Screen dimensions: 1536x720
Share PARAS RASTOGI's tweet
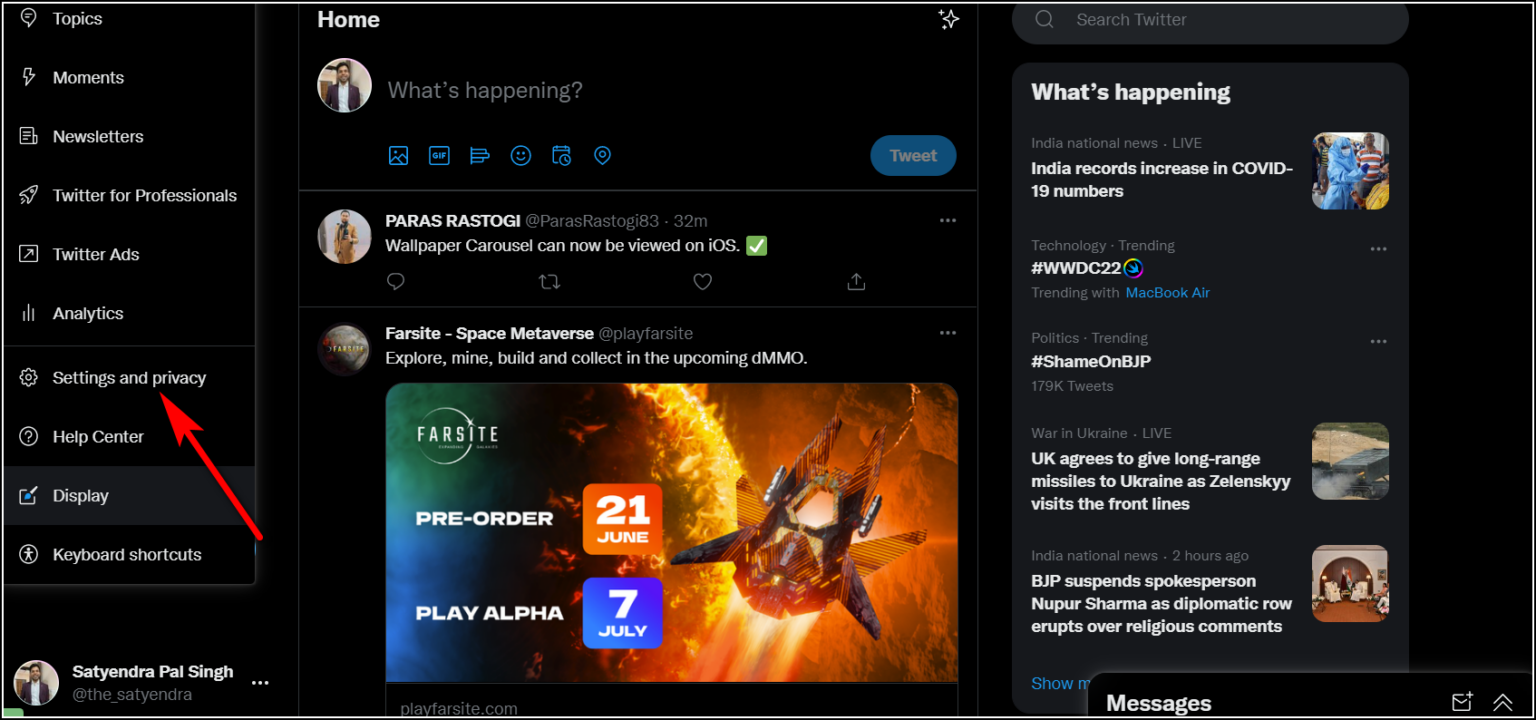855,281
